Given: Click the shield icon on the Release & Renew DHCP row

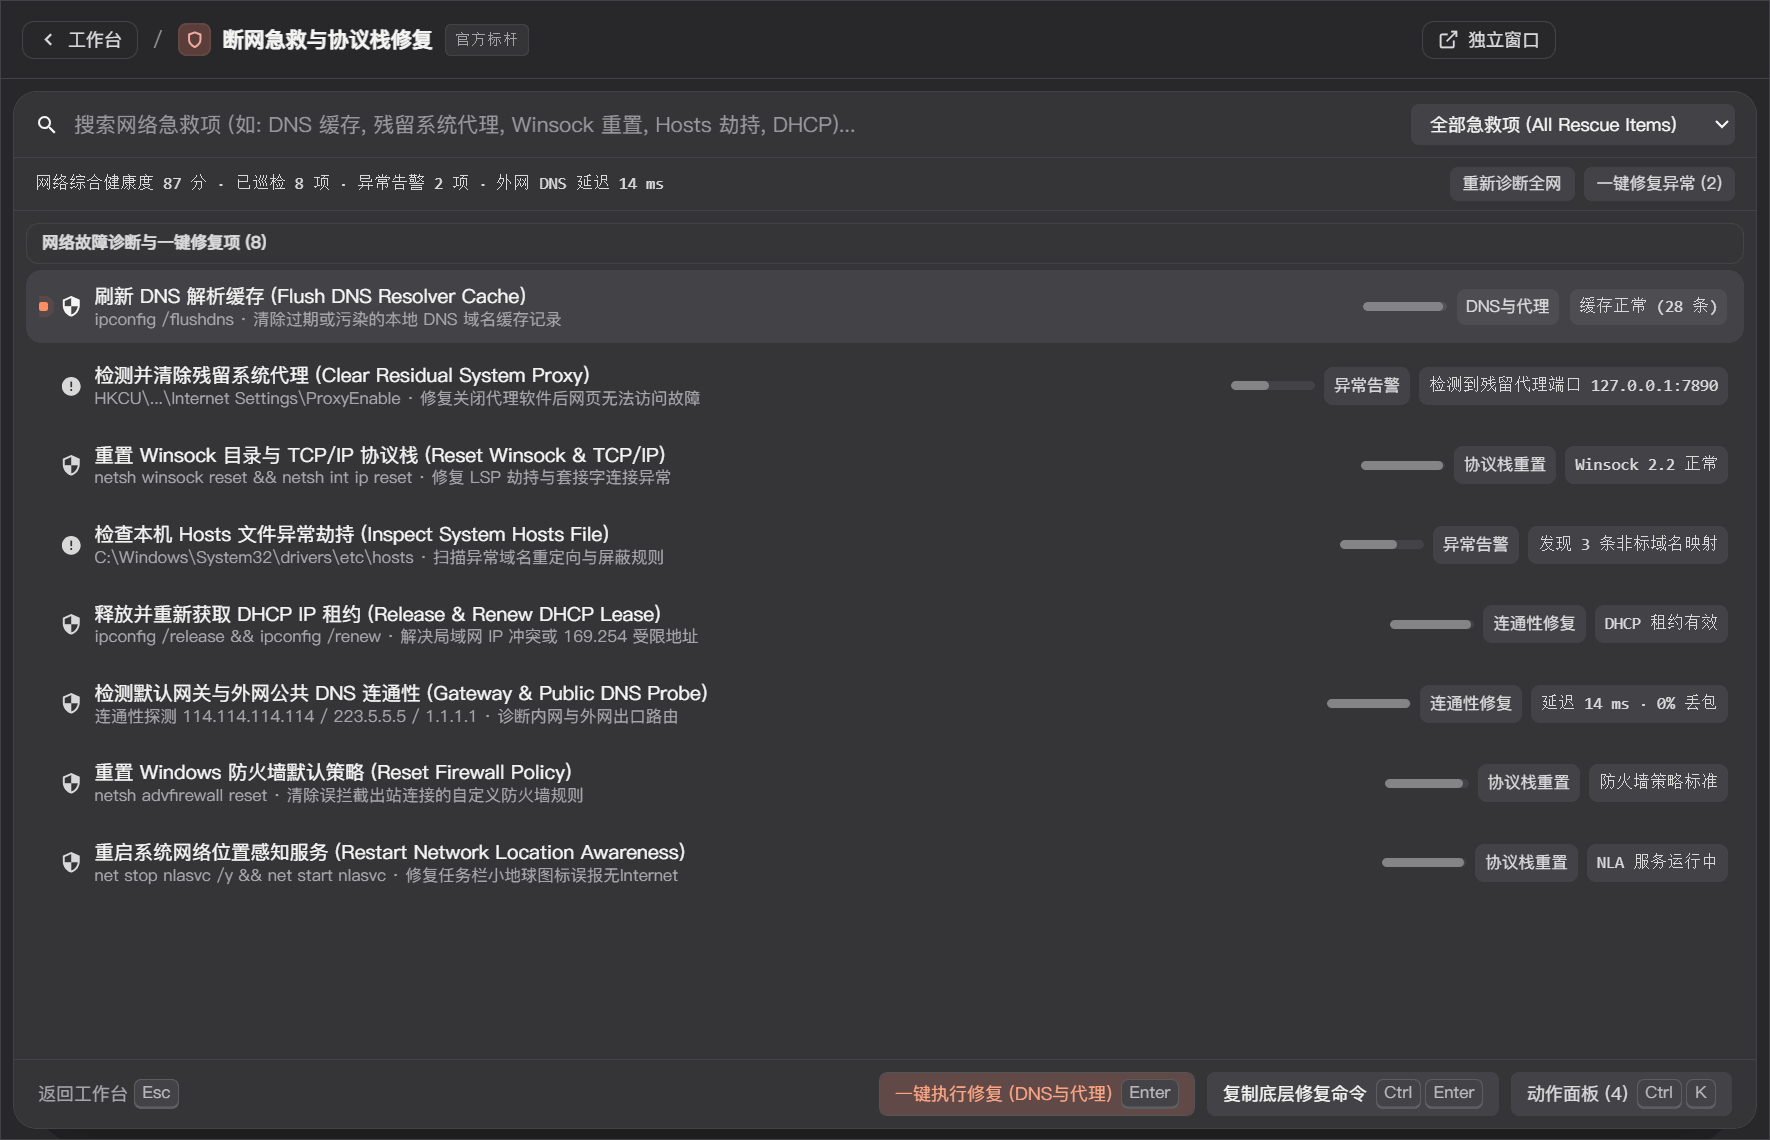Looking at the screenshot, I should [x=71, y=624].
